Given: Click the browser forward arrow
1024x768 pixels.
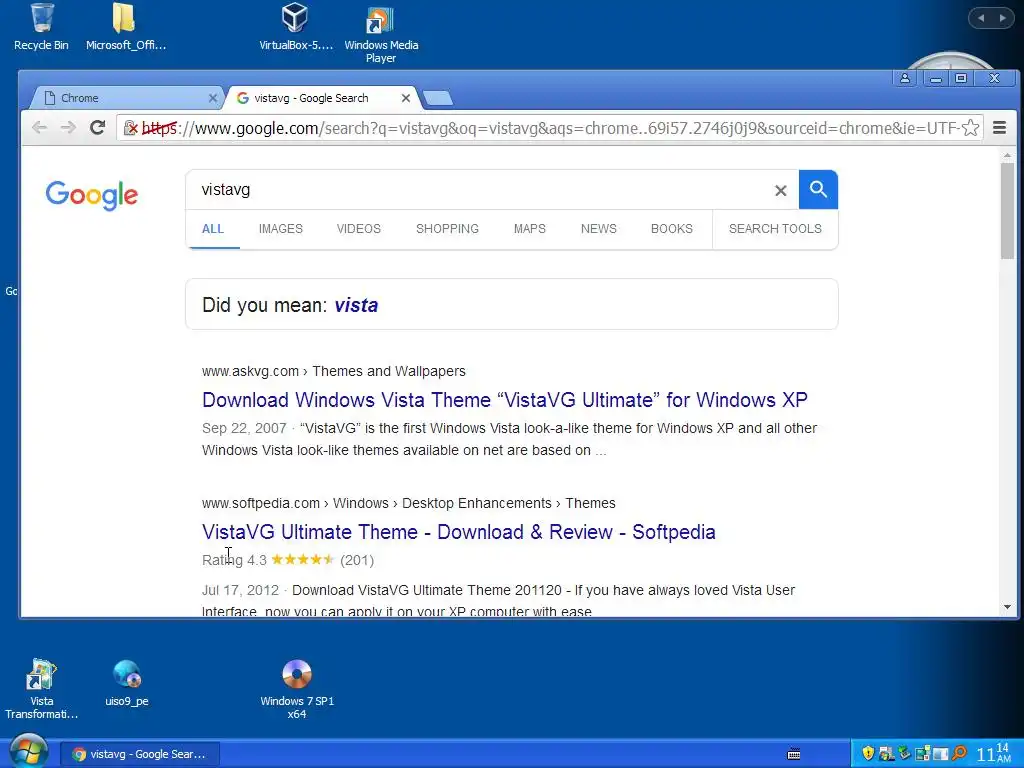Looking at the screenshot, I should click(68, 127).
